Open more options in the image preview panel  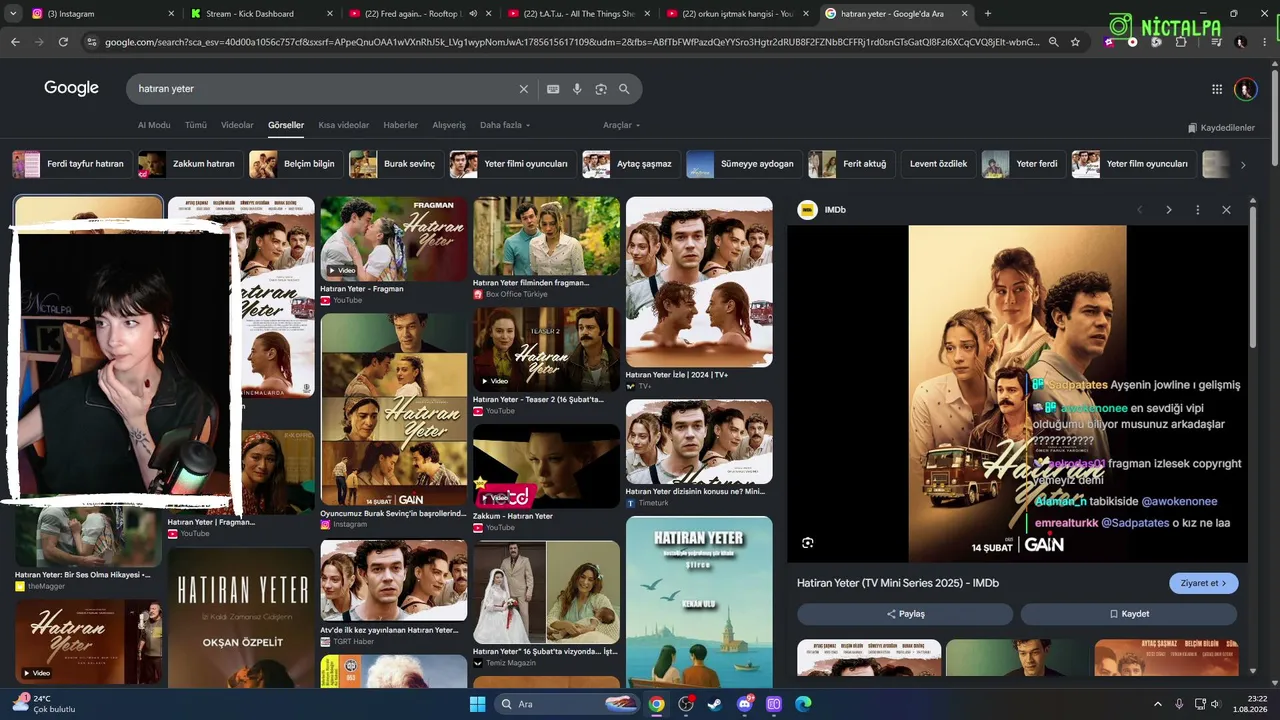[x=1197, y=210]
